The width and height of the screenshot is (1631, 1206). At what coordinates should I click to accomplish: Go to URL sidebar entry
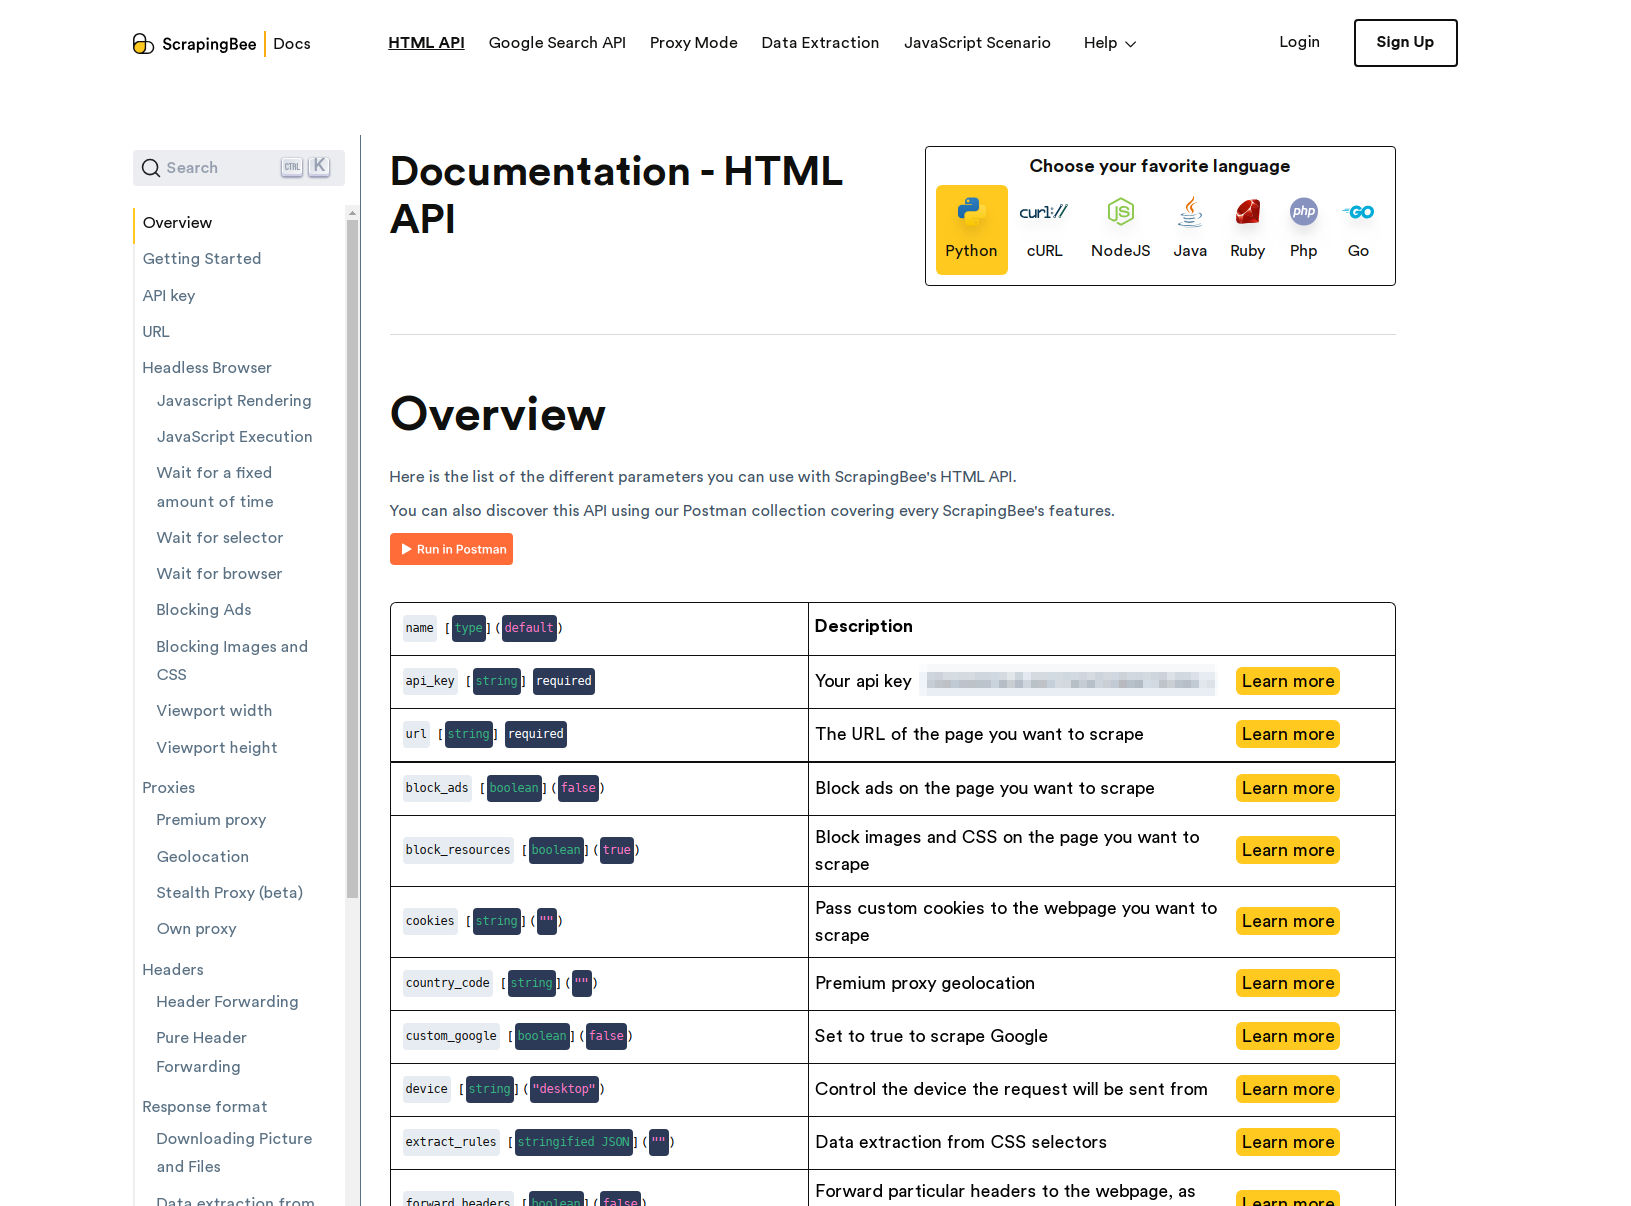coord(156,332)
